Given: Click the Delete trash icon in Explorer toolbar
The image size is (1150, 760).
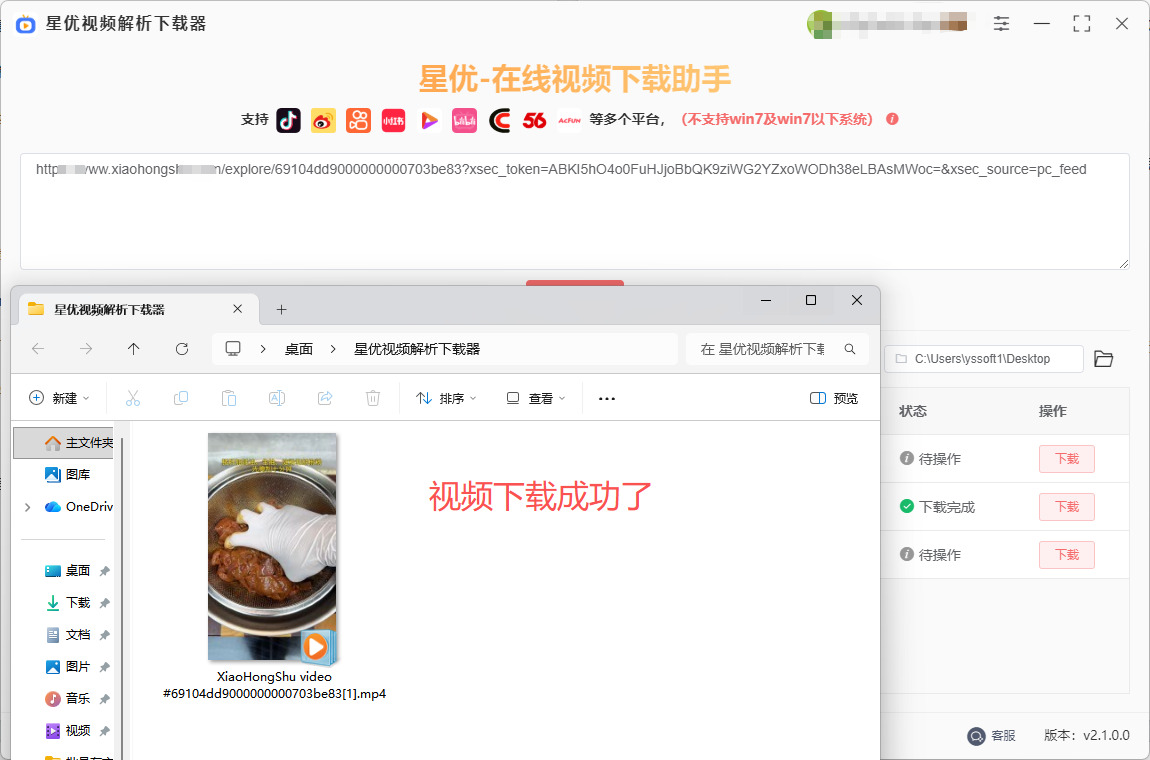Looking at the screenshot, I should coord(373,398).
